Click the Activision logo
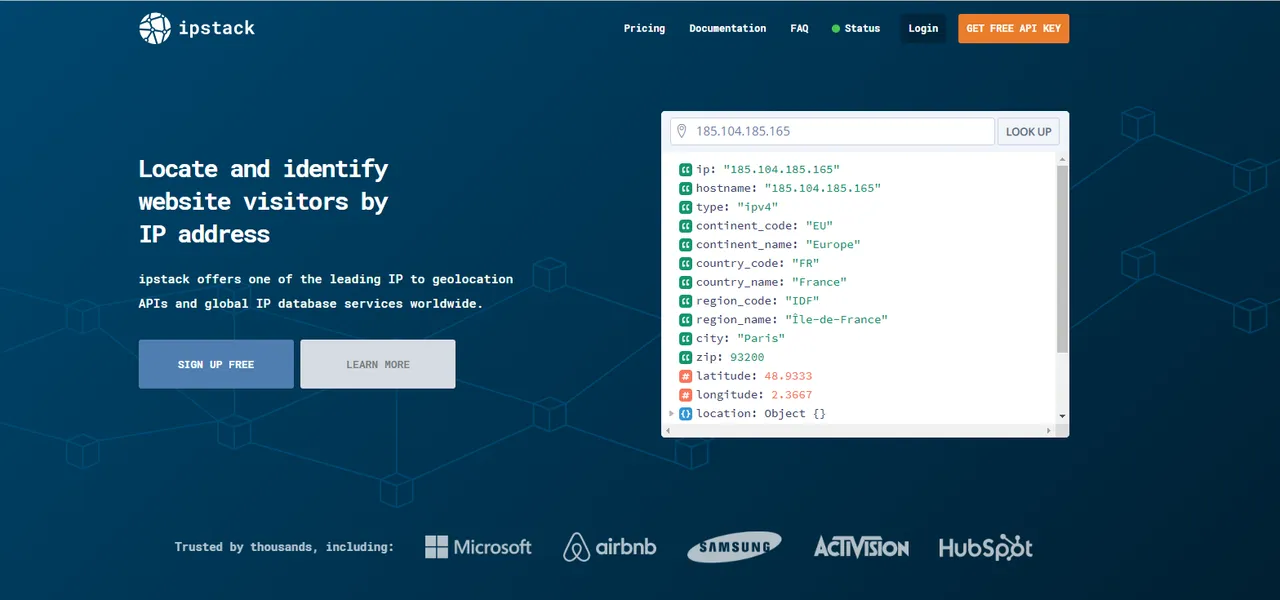1280x600 pixels. (861, 547)
